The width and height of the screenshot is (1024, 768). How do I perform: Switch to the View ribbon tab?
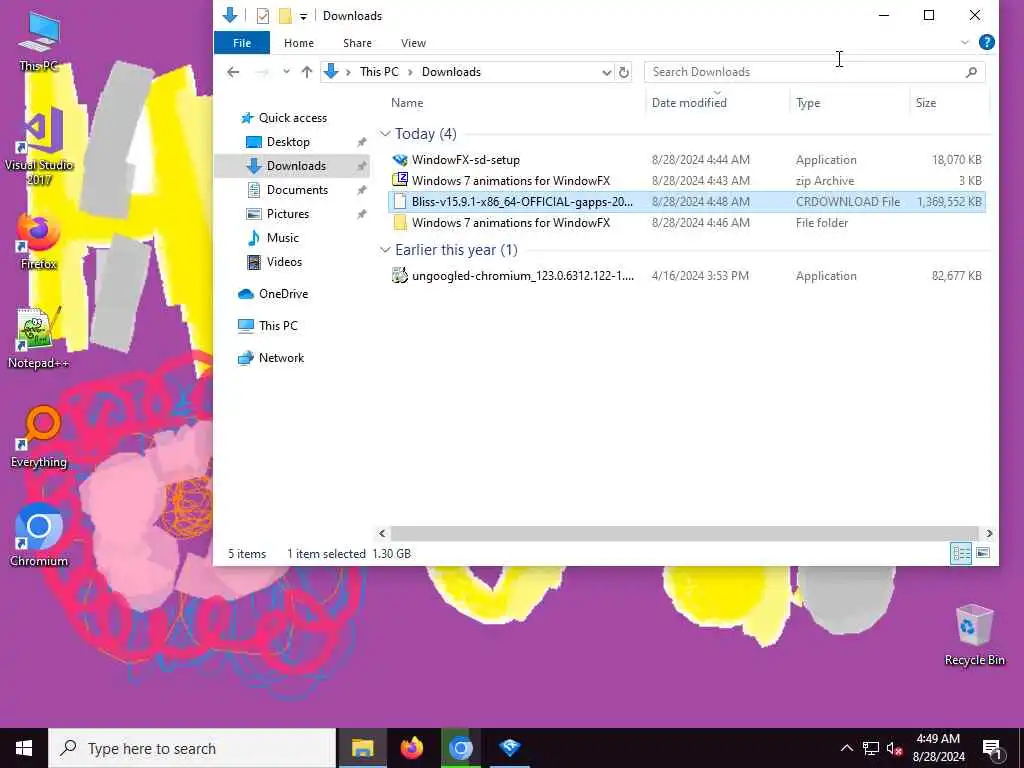coord(413,42)
